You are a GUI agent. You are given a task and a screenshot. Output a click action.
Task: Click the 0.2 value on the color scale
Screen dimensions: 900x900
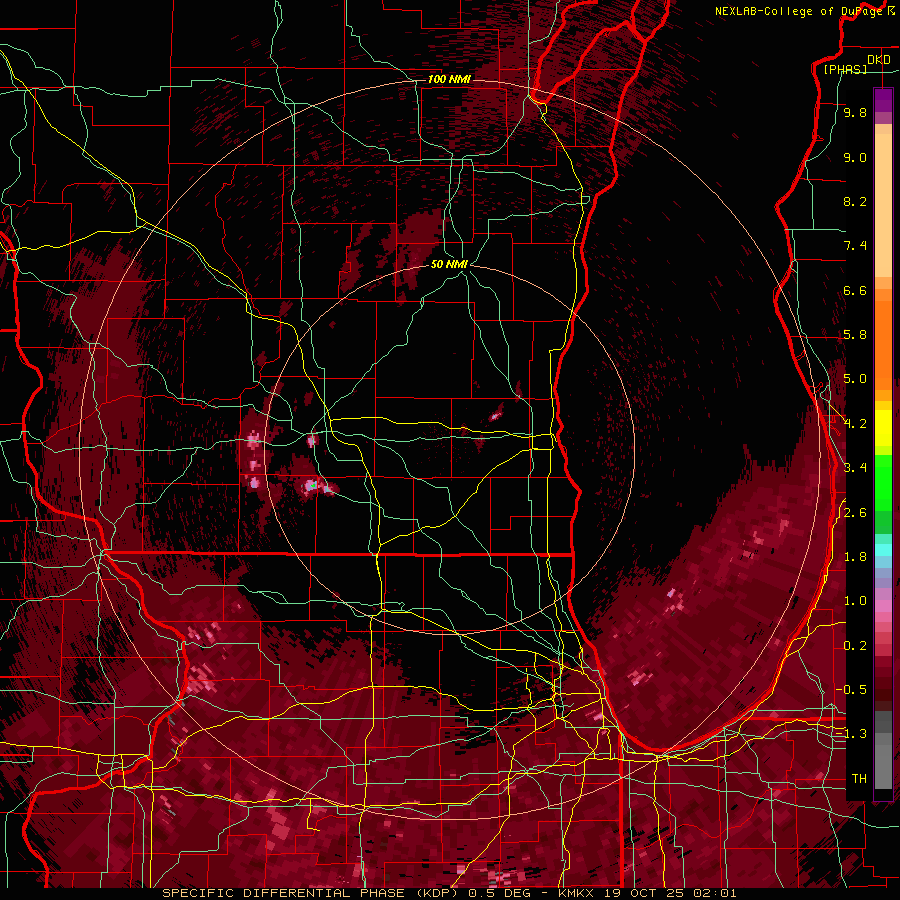(x=855, y=646)
